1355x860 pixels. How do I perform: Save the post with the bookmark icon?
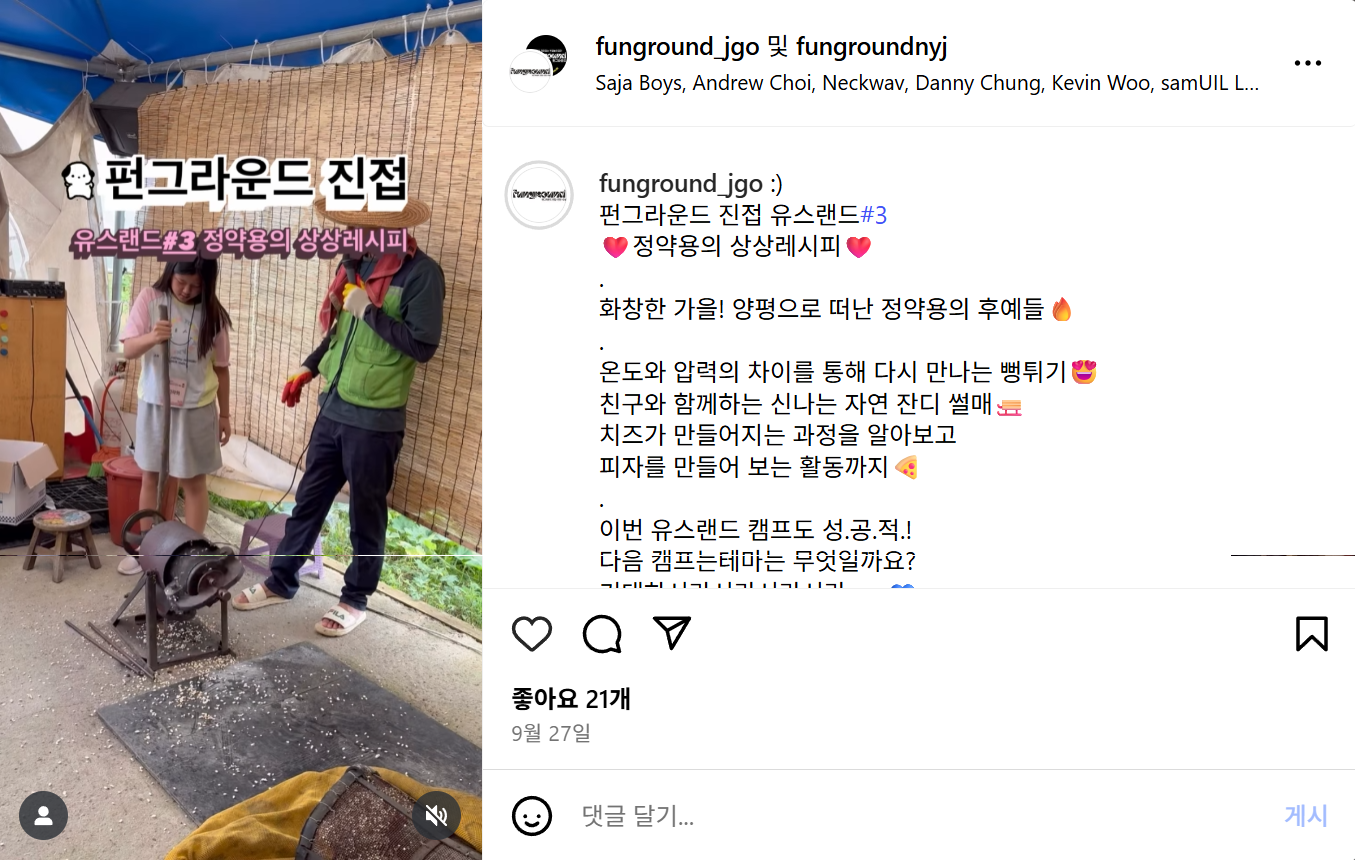1312,634
